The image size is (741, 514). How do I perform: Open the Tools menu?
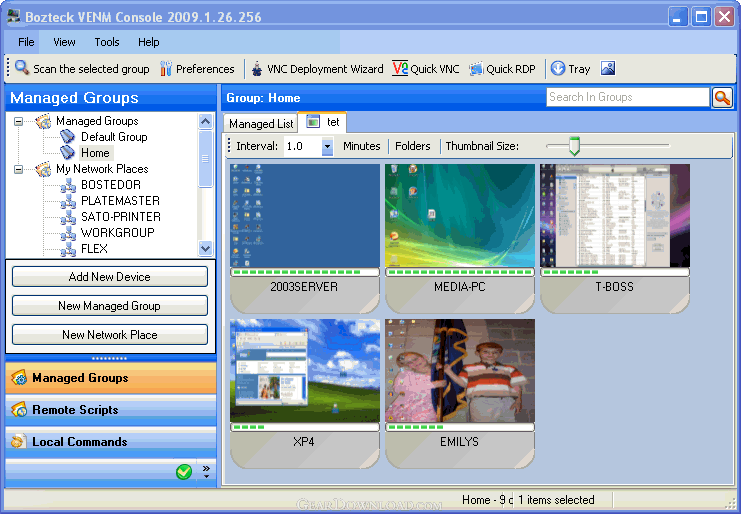pyautogui.click(x=107, y=42)
